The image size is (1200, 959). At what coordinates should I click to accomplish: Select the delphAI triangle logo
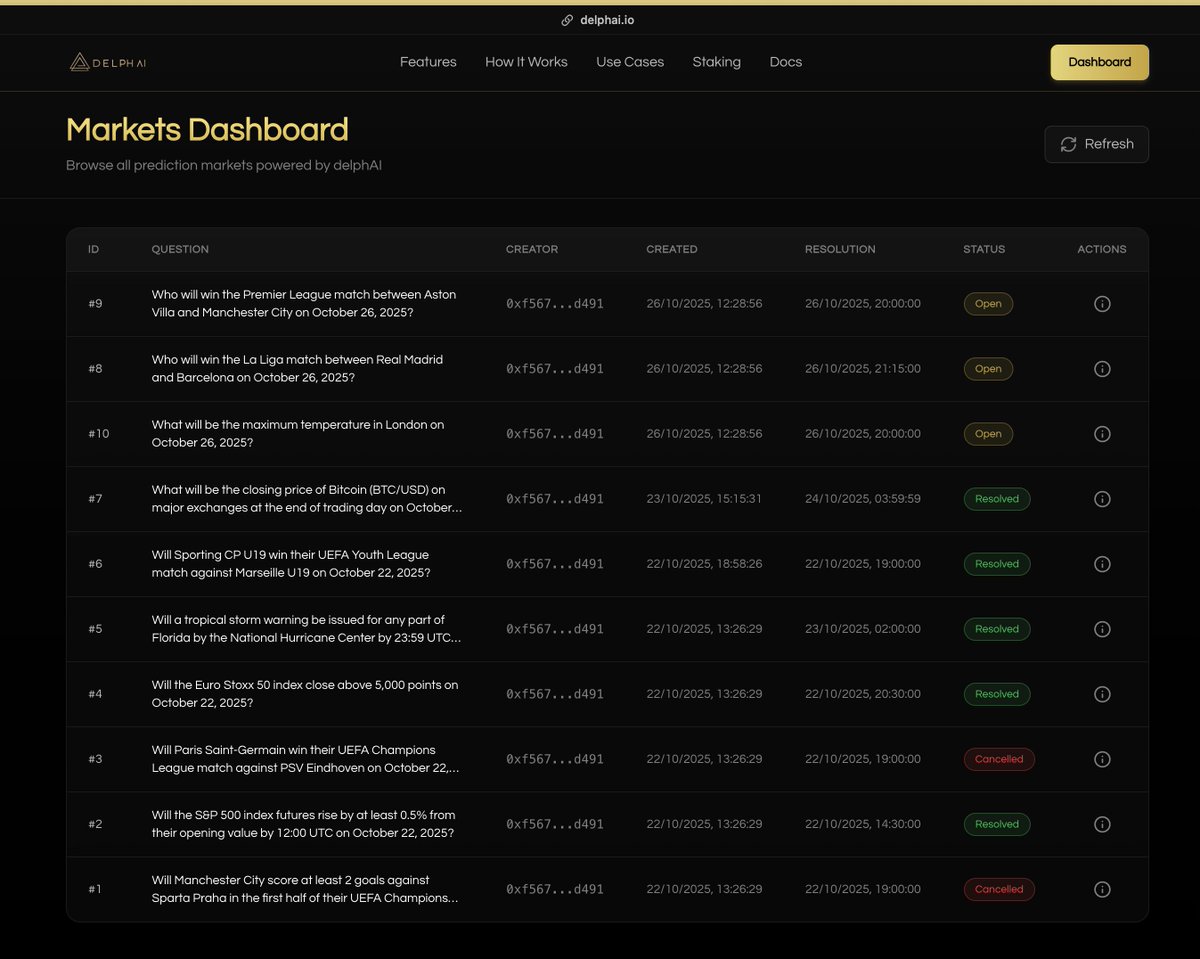coord(78,62)
